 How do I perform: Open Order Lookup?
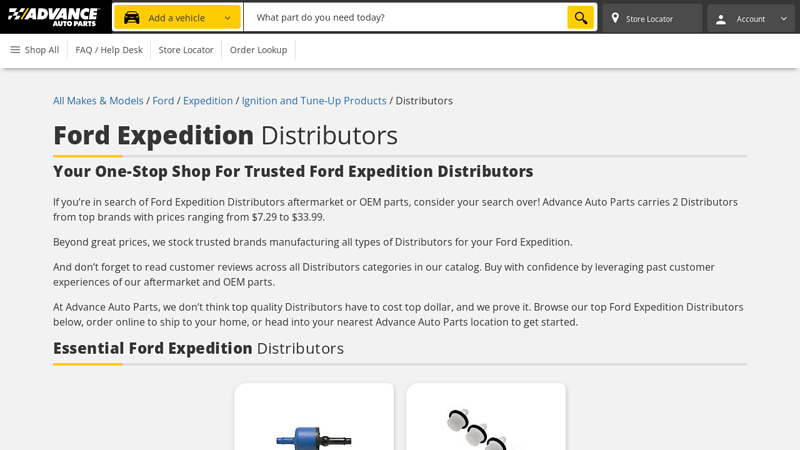click(x=258, y=50)
